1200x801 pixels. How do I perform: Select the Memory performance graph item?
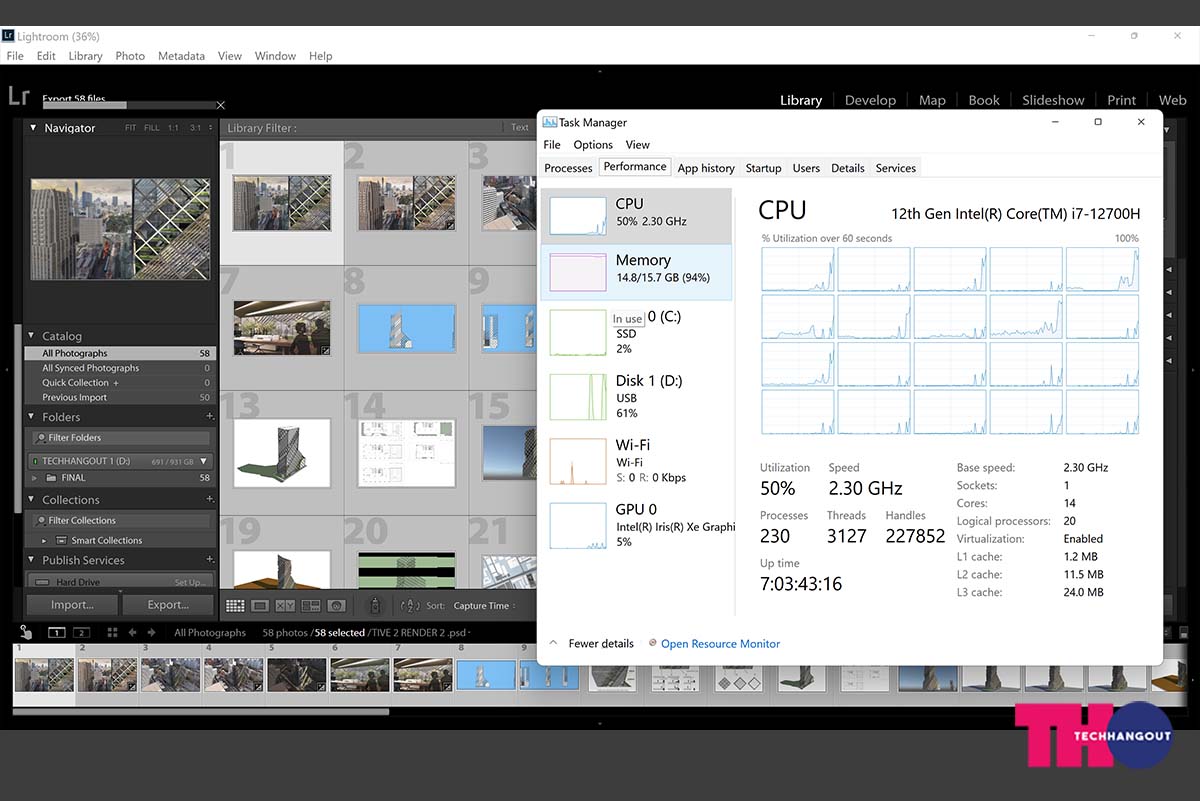point(636,272)
